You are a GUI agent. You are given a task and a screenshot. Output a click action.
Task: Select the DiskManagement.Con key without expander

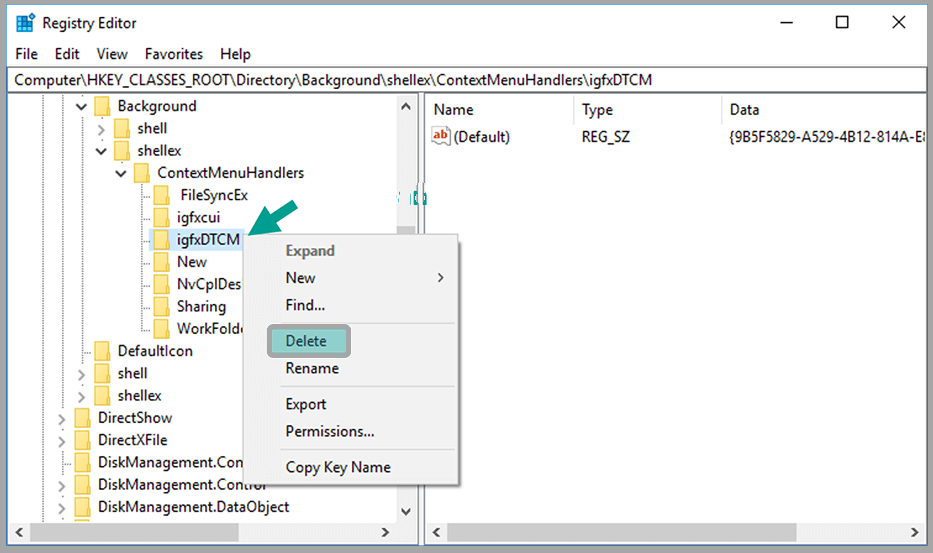pyautogui.click(x=170, y=463)
